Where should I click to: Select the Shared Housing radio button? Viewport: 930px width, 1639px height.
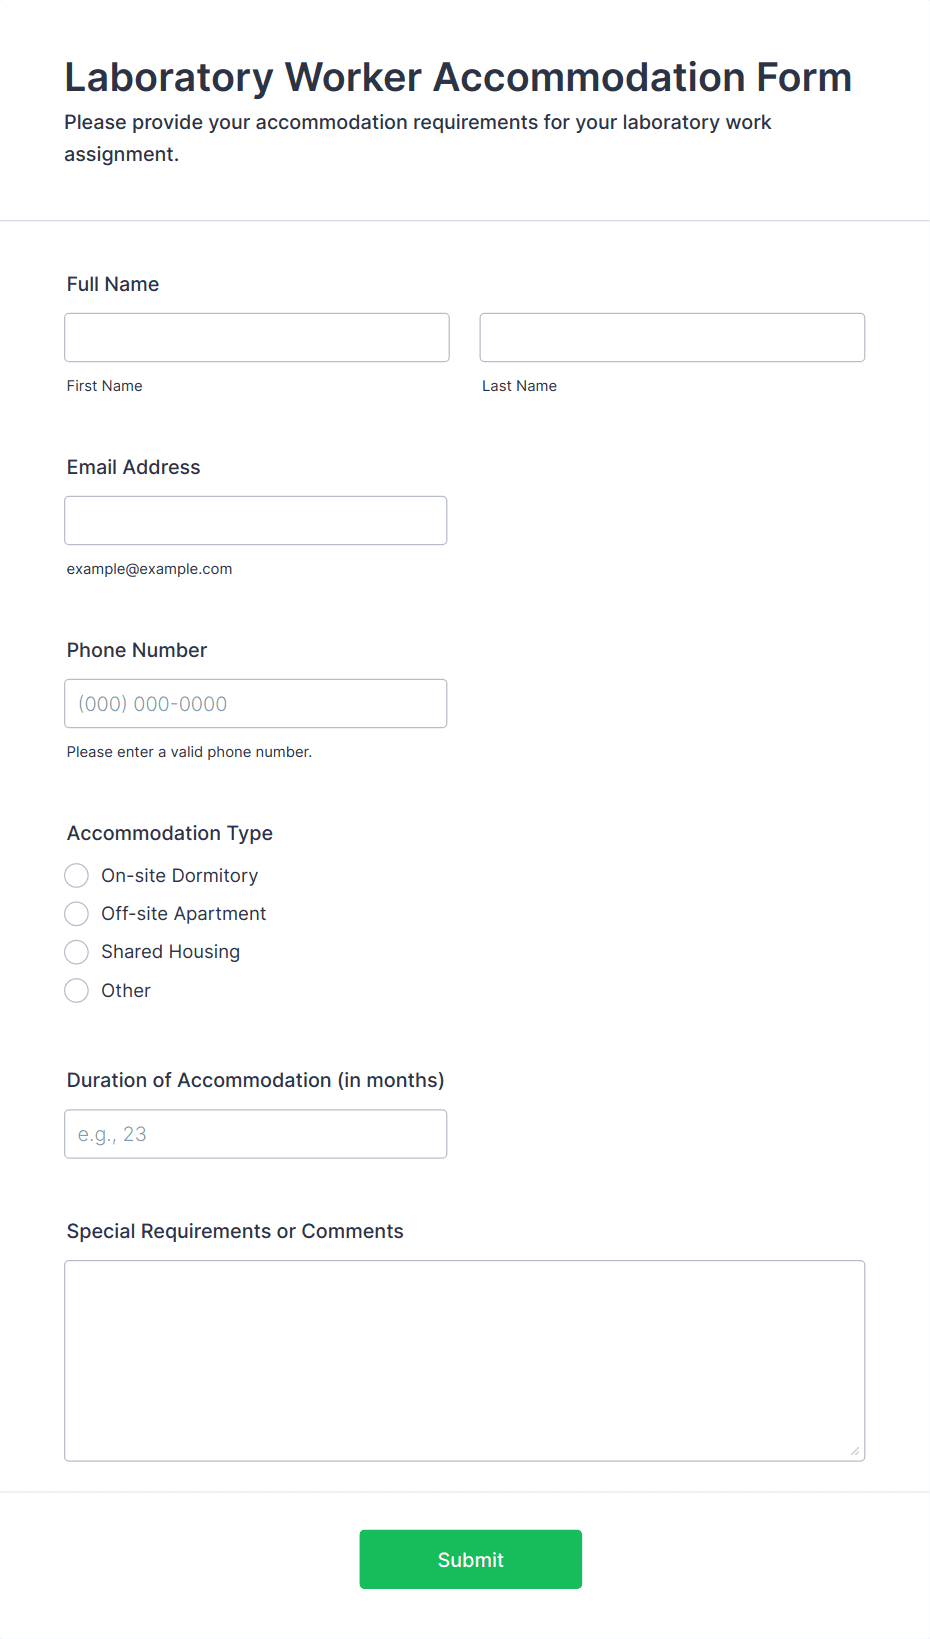pyautogui.click(x=77, y=952)
